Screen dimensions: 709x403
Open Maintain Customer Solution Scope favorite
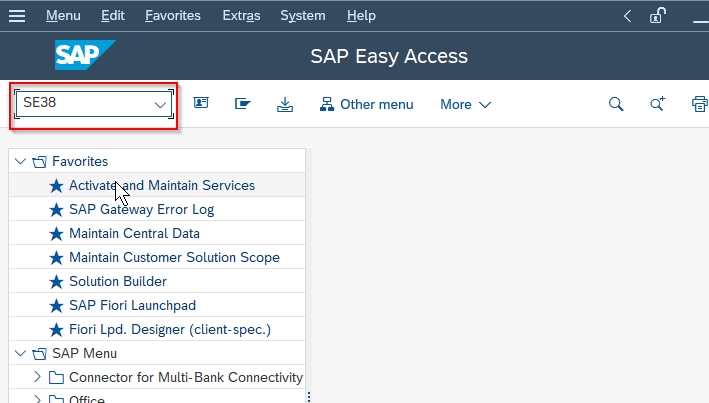tap(175, 257)
